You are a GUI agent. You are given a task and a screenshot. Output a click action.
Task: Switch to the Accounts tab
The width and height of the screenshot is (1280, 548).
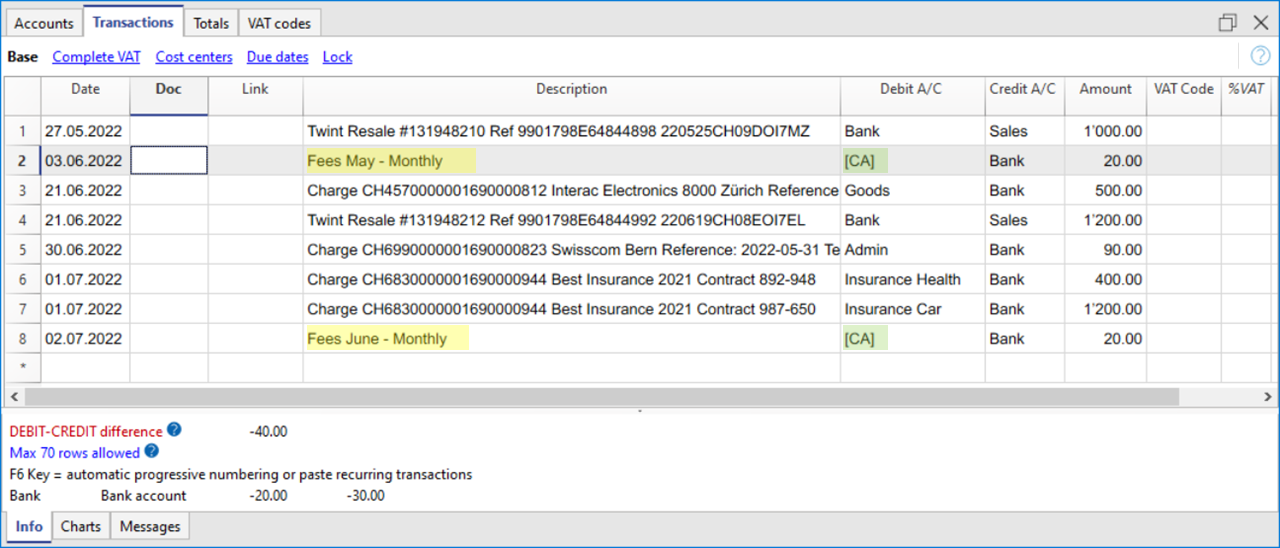tap(44, 23)
